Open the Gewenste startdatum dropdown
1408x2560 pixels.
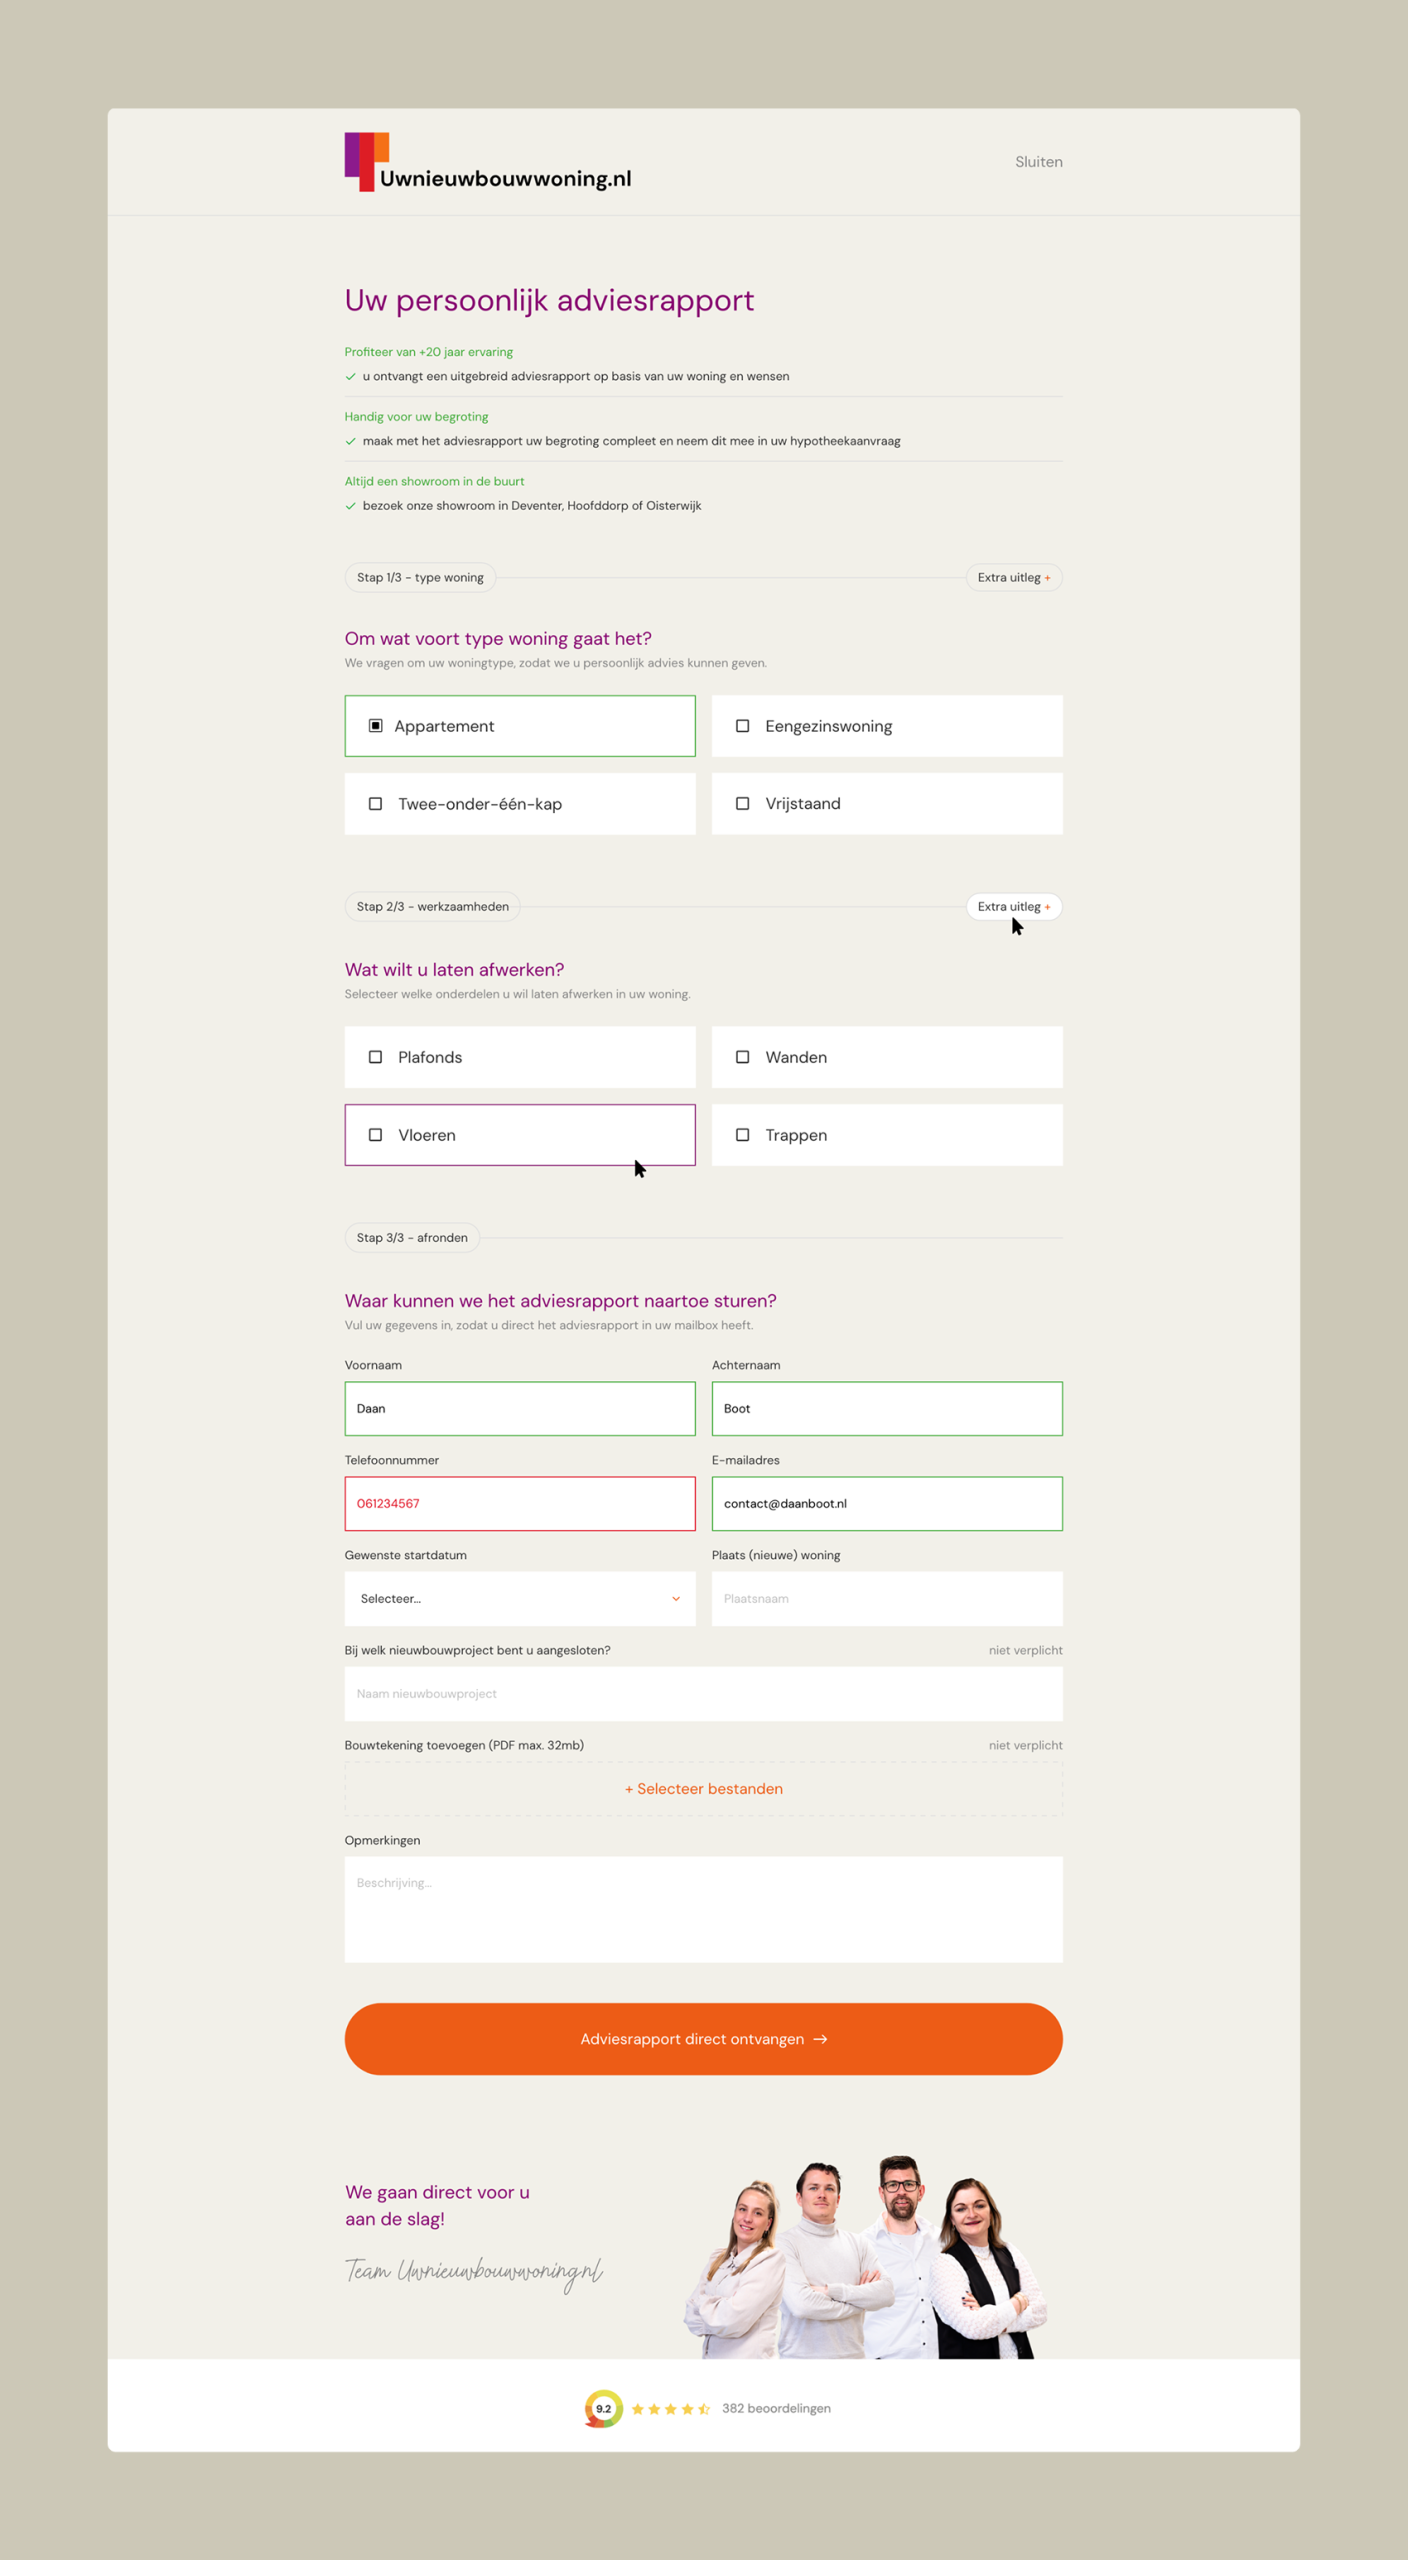coord(520,1598)
